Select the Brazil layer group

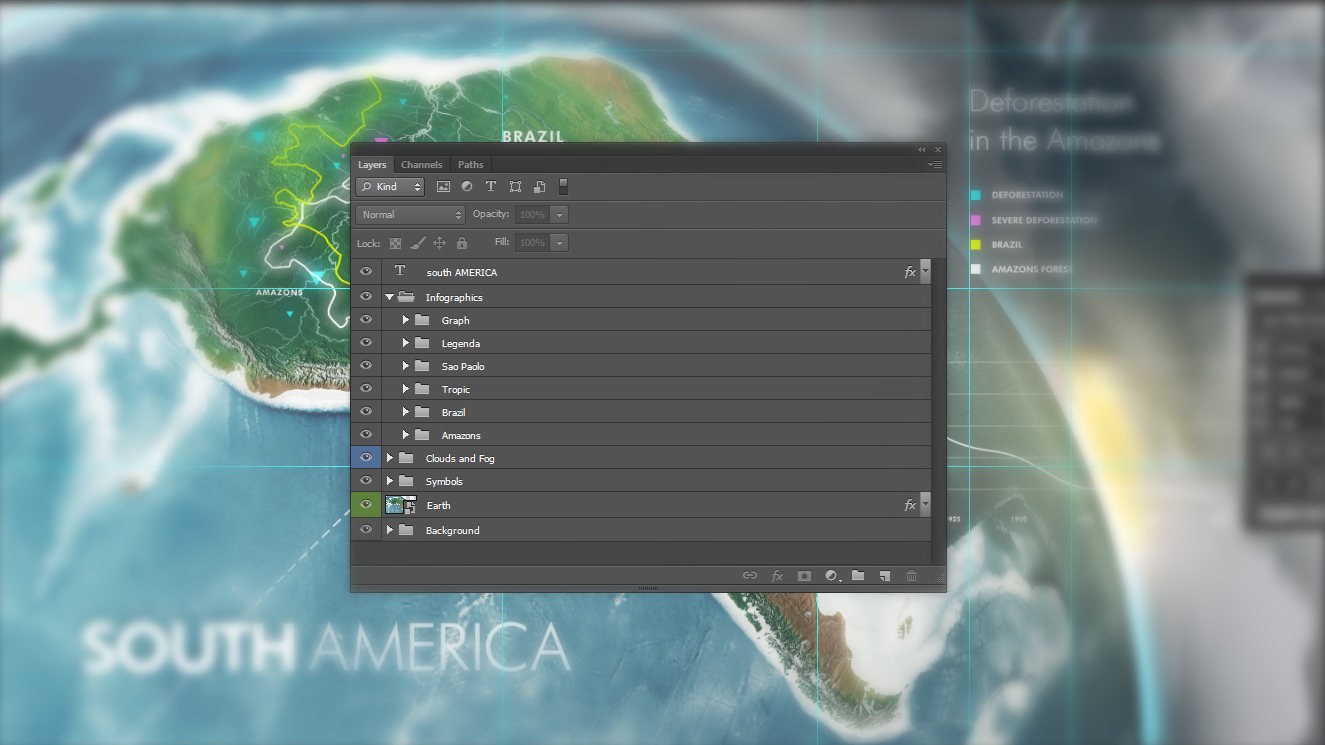(x=453, y=412)
